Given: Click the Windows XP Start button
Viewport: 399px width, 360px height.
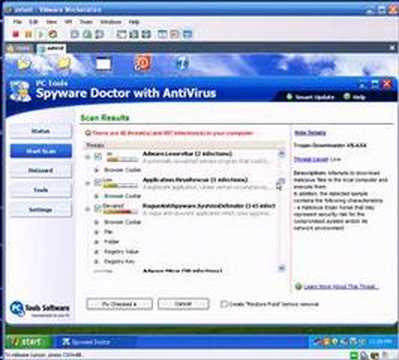Looking at the screenshot, I should coord(27,341).
